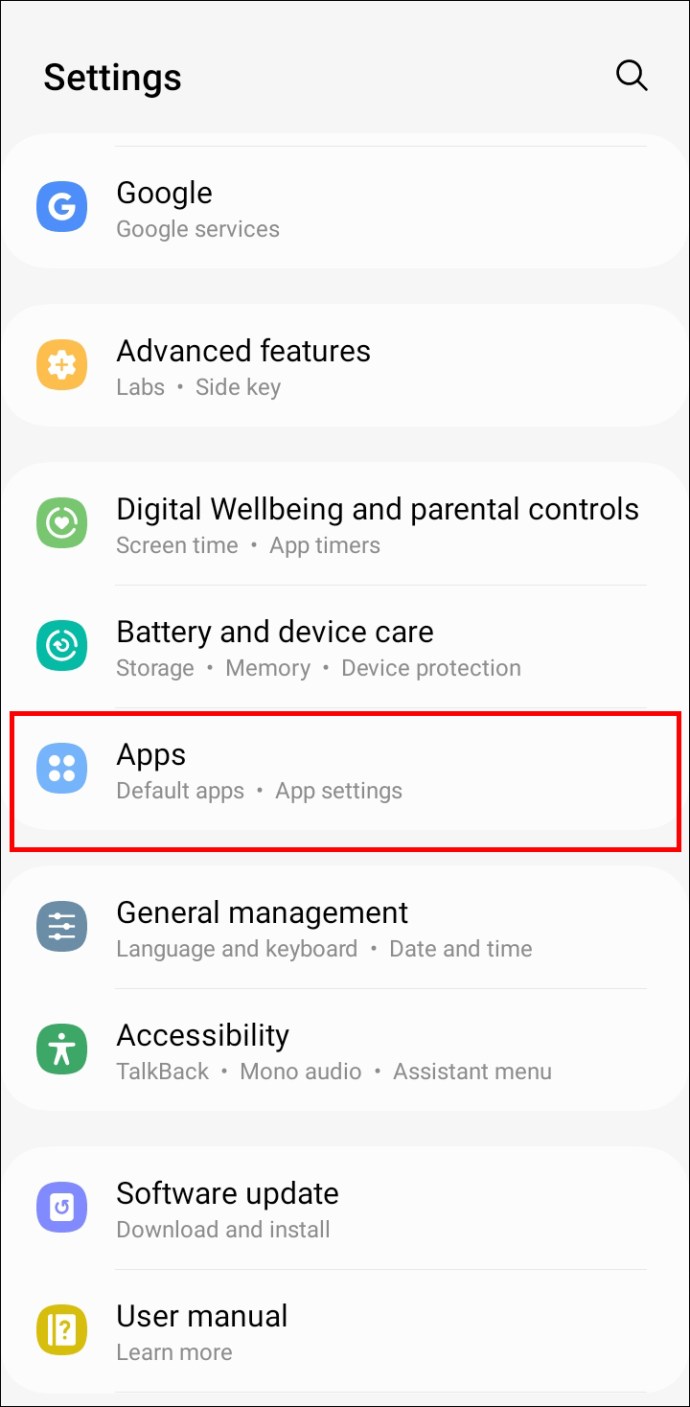Tap the orange Advanced features icon
The width and height of the screenshot is (690, 1407).
pyautogui.click(x=62, y=365)
